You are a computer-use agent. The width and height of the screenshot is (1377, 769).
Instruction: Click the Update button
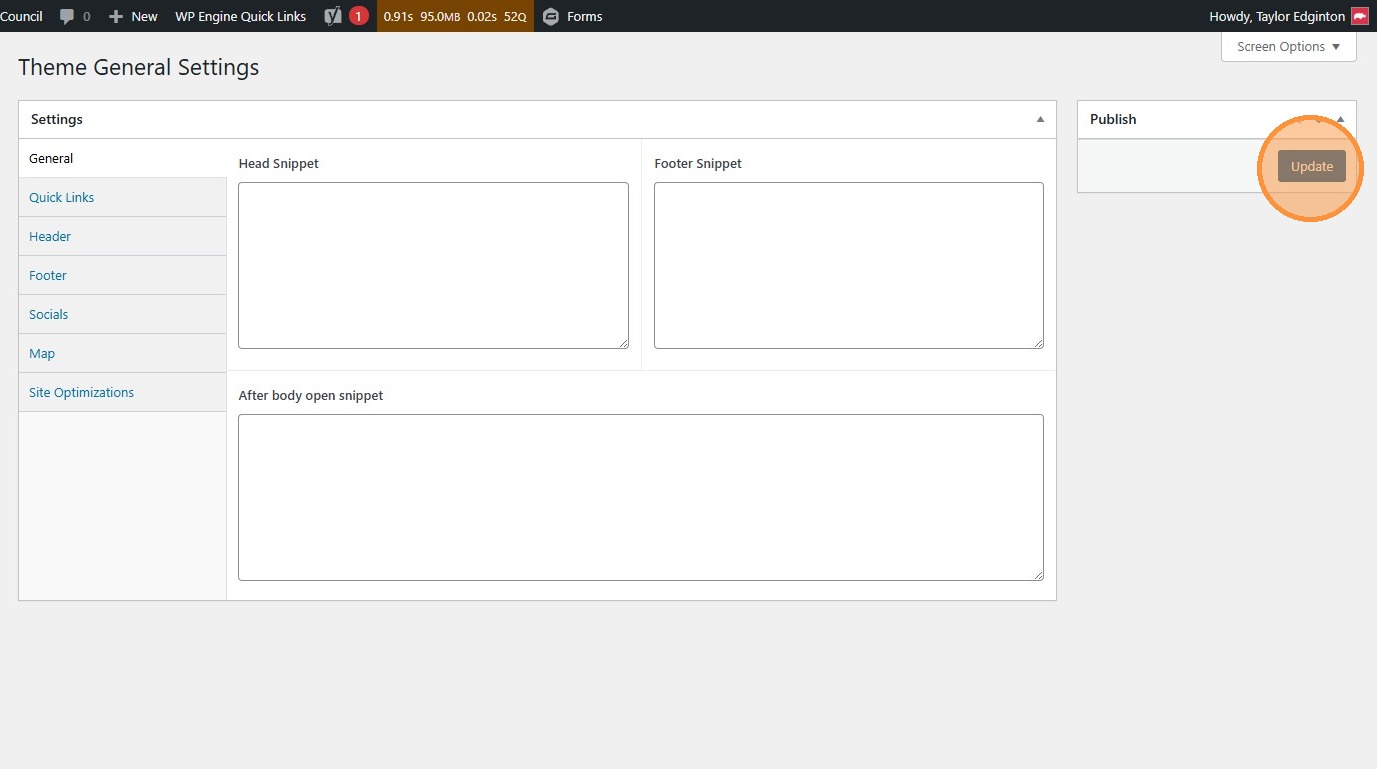coord(1311,166)
